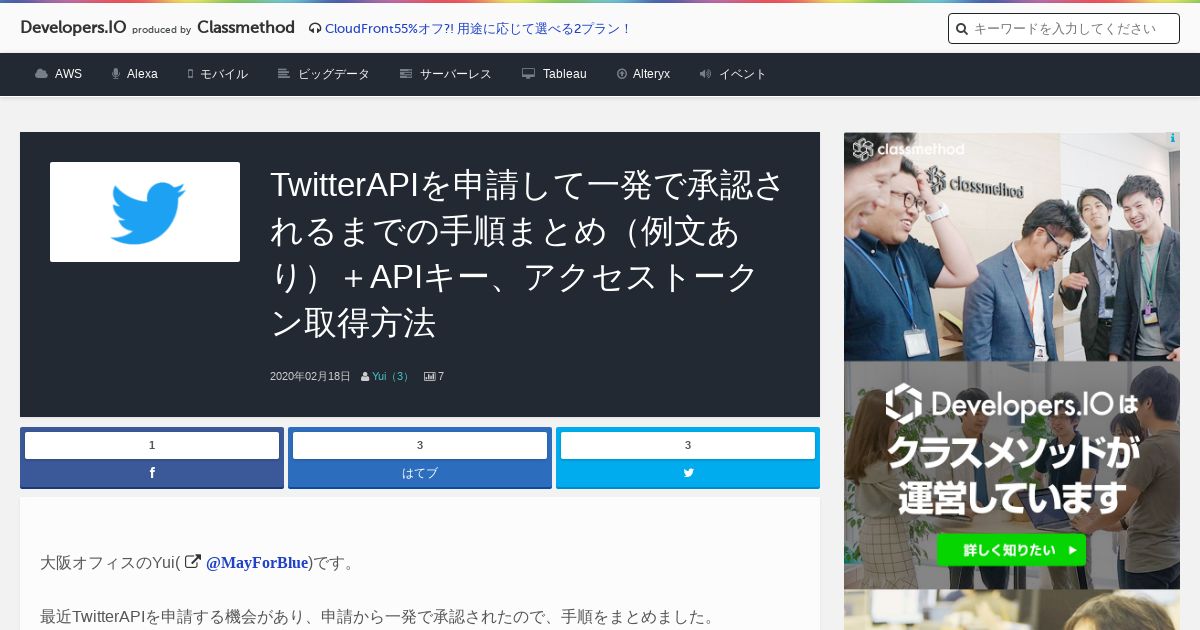This screenshot has height=630, width=1200.
Task: Click the Classmethod sidebar advertisement image
Action: coord(1012,360)
